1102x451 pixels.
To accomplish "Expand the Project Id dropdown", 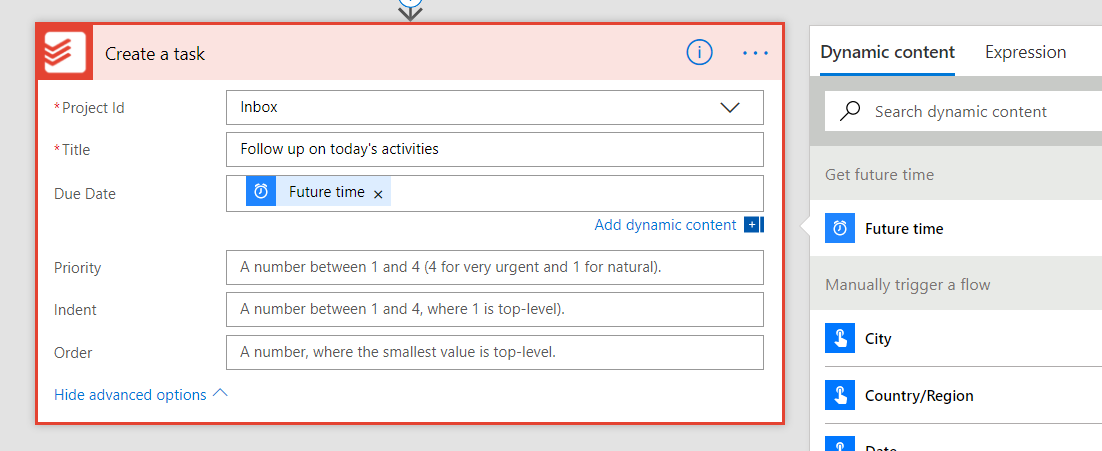I will (729, 107).
